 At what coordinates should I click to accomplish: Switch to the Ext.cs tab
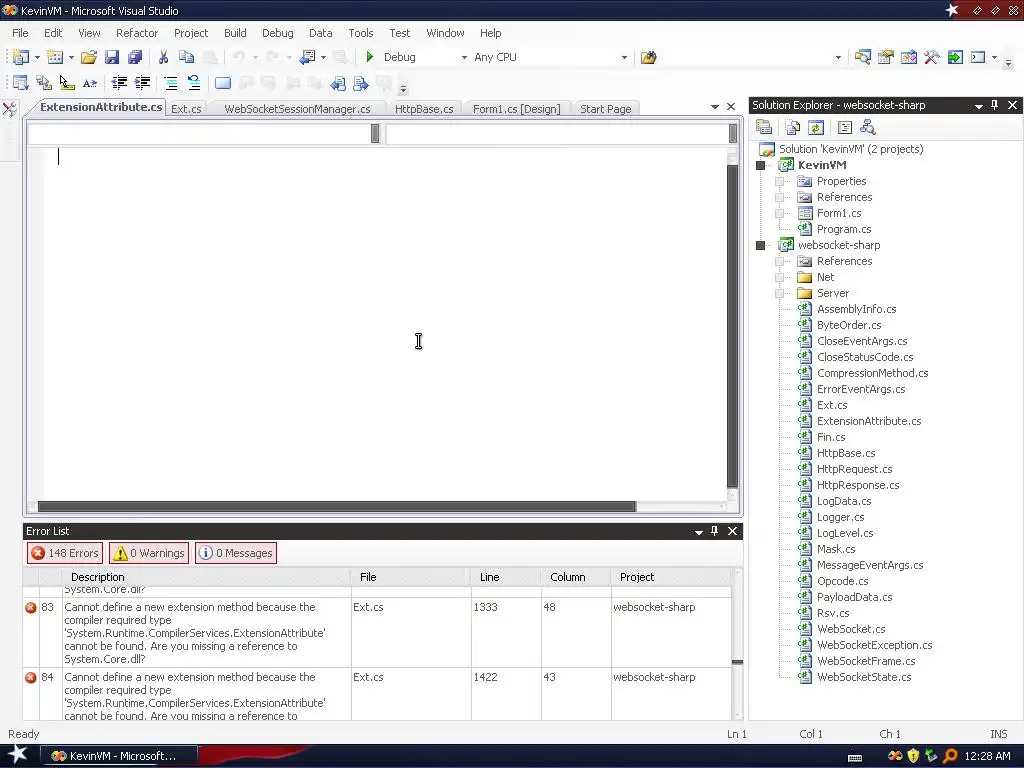186,109
